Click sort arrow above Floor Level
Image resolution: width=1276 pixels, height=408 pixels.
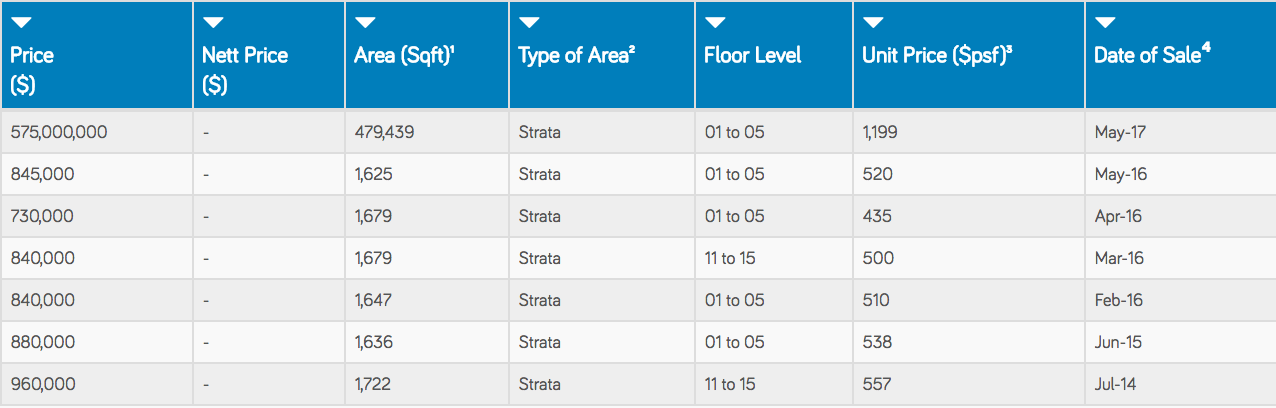[x=715, y=23]
